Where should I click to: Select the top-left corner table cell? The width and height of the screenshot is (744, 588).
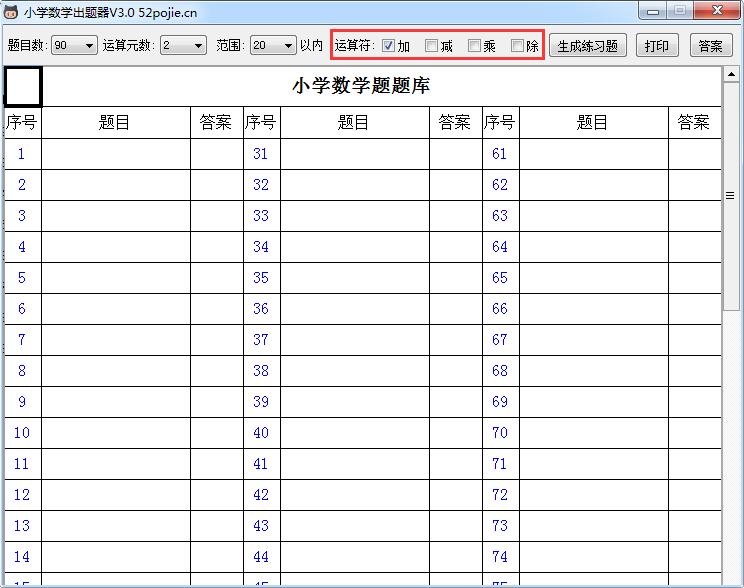(x=23, y=87)
